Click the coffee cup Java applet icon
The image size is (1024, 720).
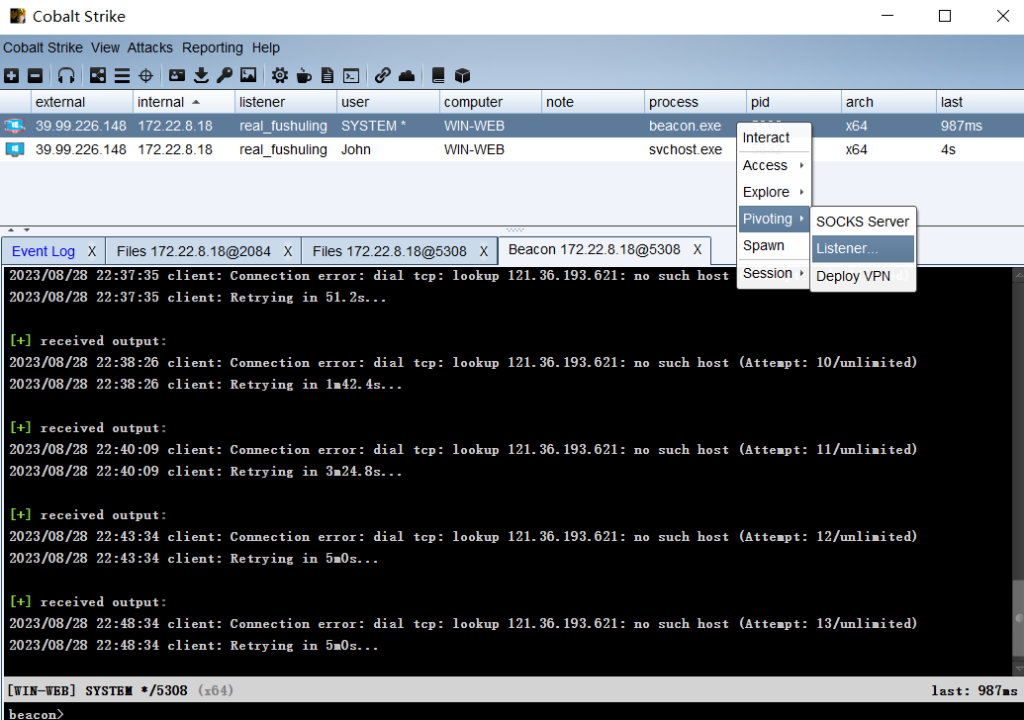[x=304, y=76]
